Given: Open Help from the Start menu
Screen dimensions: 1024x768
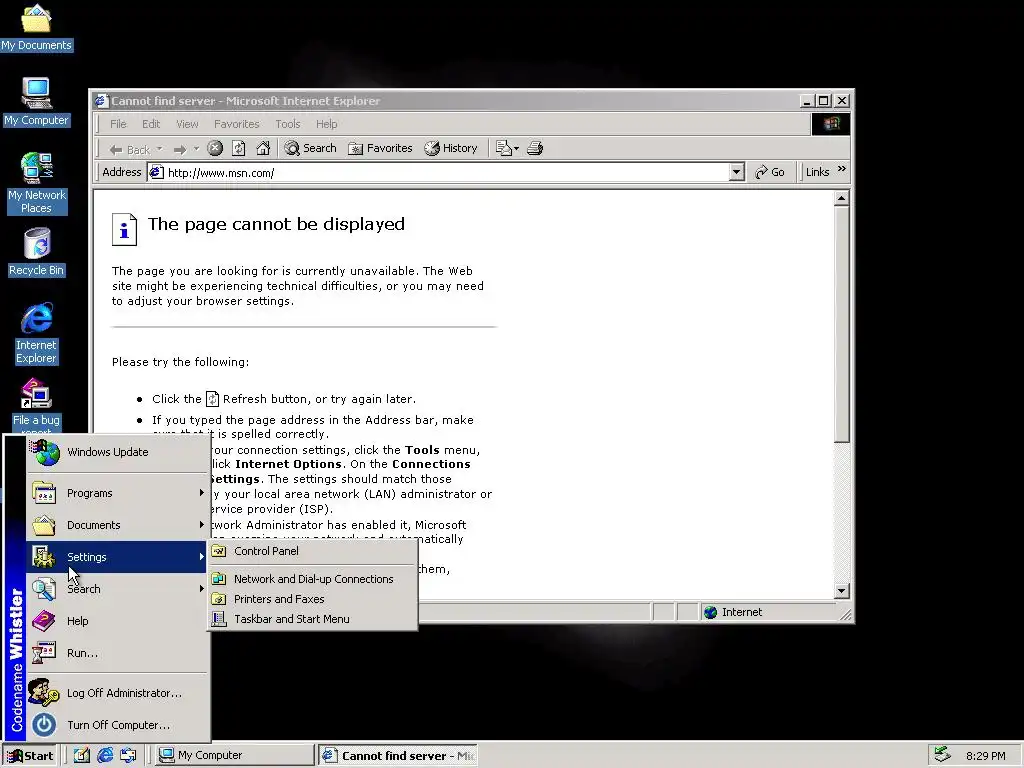Looking at the screenshot, I should (117, 621).
